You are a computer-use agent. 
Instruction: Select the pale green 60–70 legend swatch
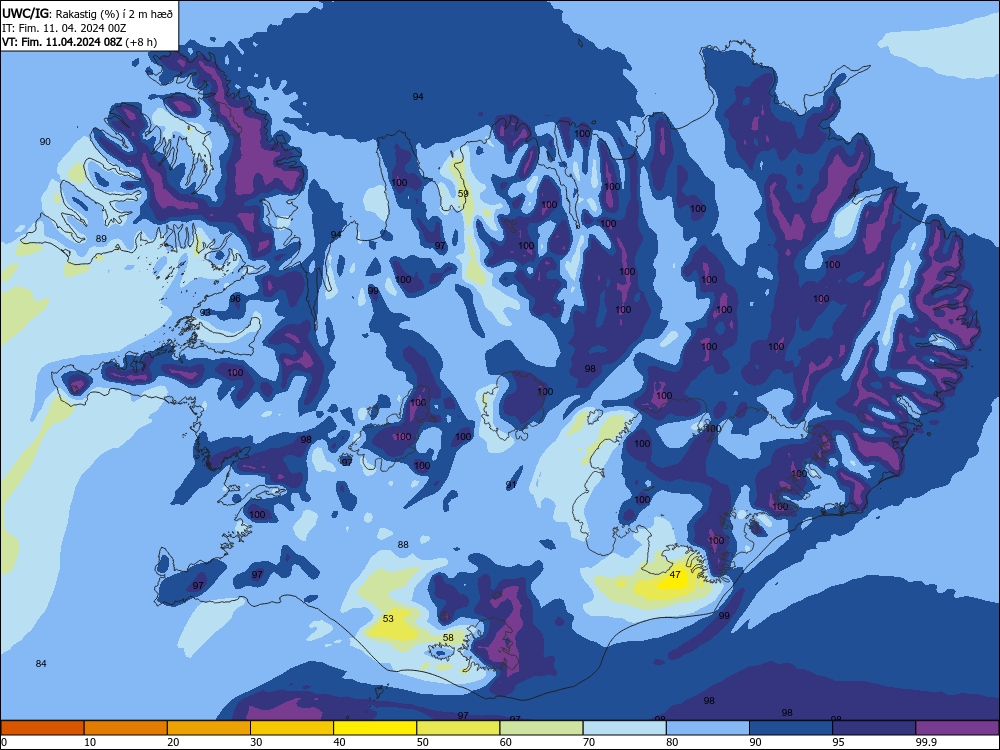click(x=541, y=728)
